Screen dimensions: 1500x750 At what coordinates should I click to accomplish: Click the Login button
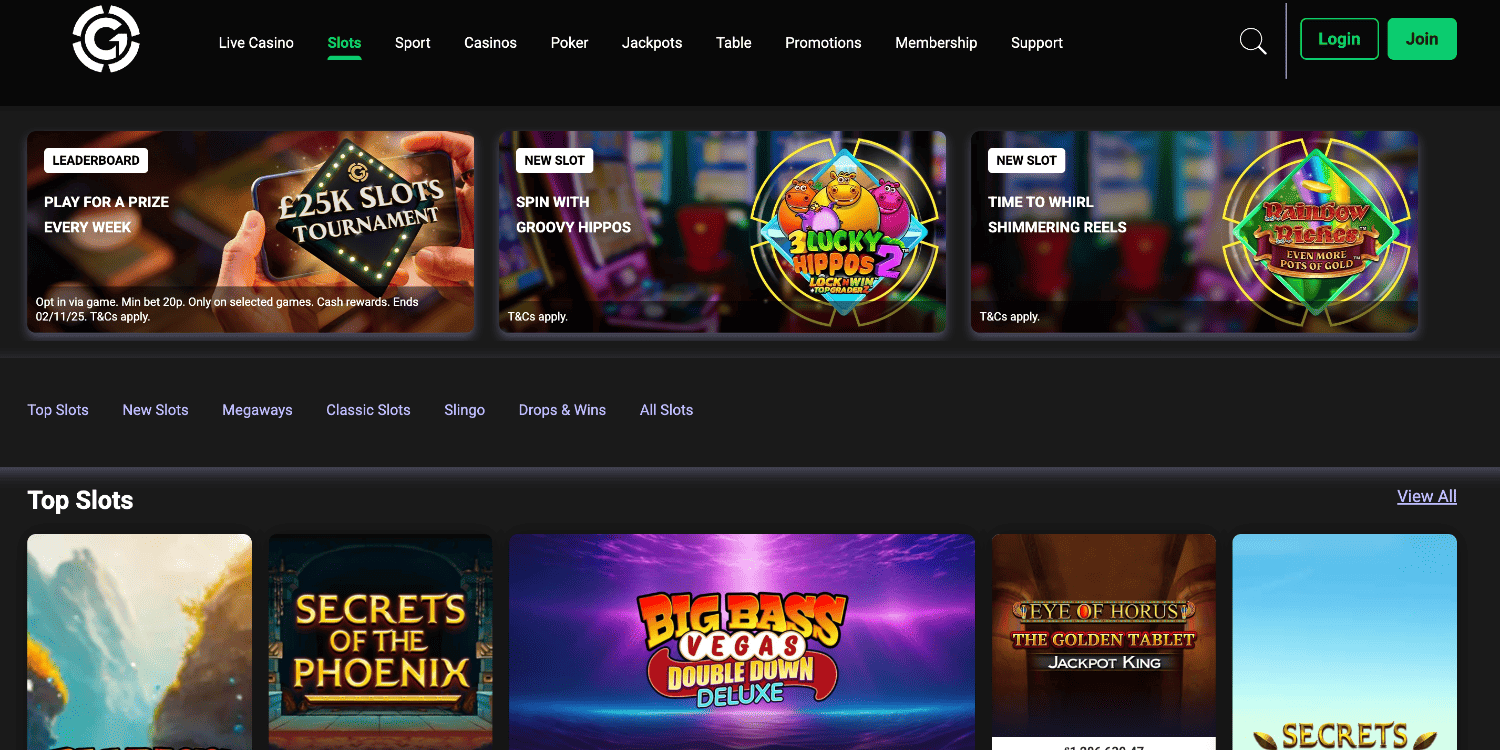click(x=1339, y=39)
